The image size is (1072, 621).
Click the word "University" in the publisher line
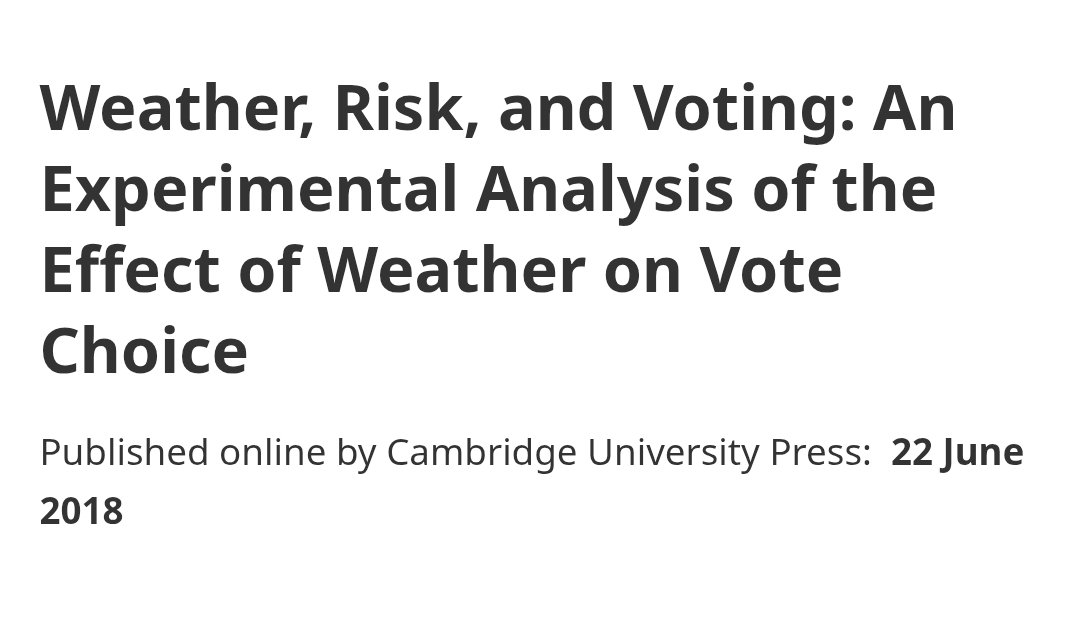(673, 452)
